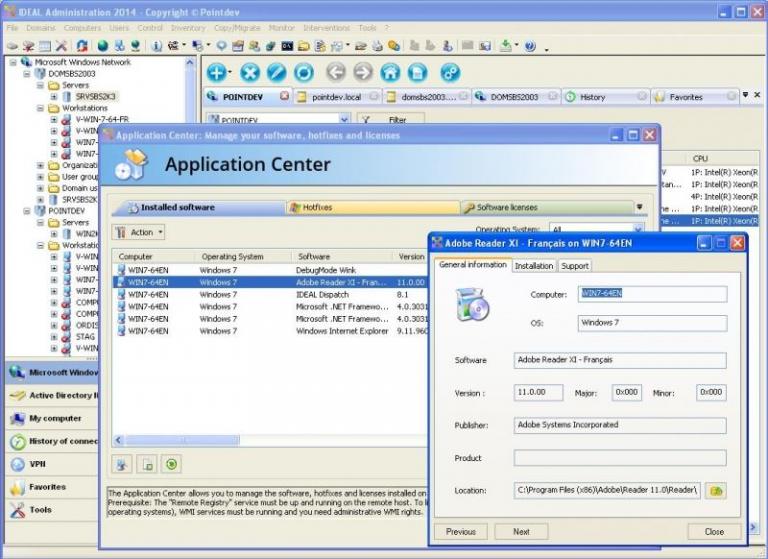Click the blue home navigation icon

click(x=390, y=72)
